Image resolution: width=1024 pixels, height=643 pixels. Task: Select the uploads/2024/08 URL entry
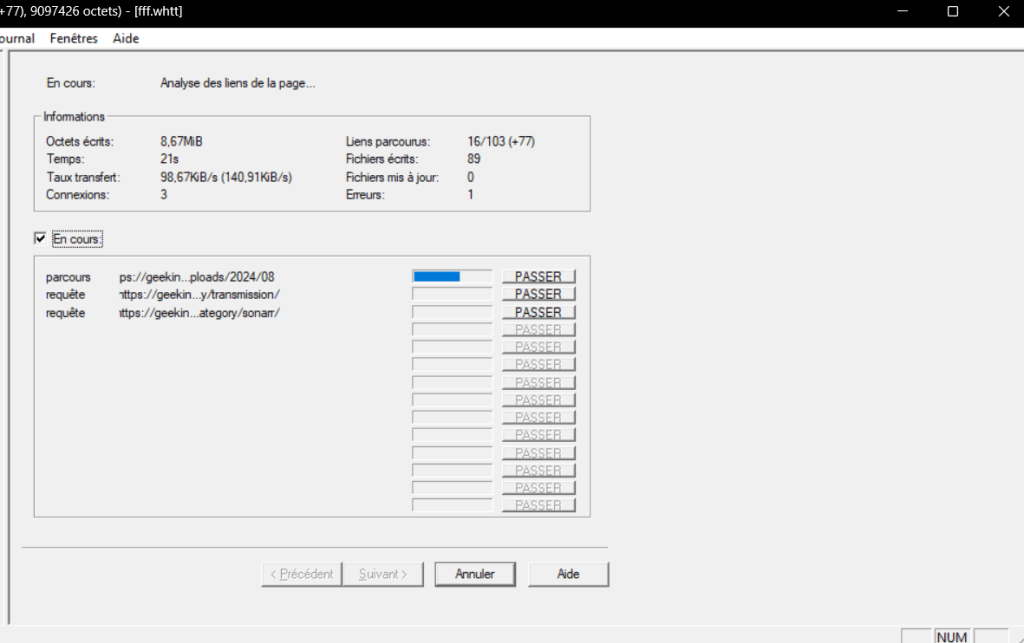pos(196,277)
